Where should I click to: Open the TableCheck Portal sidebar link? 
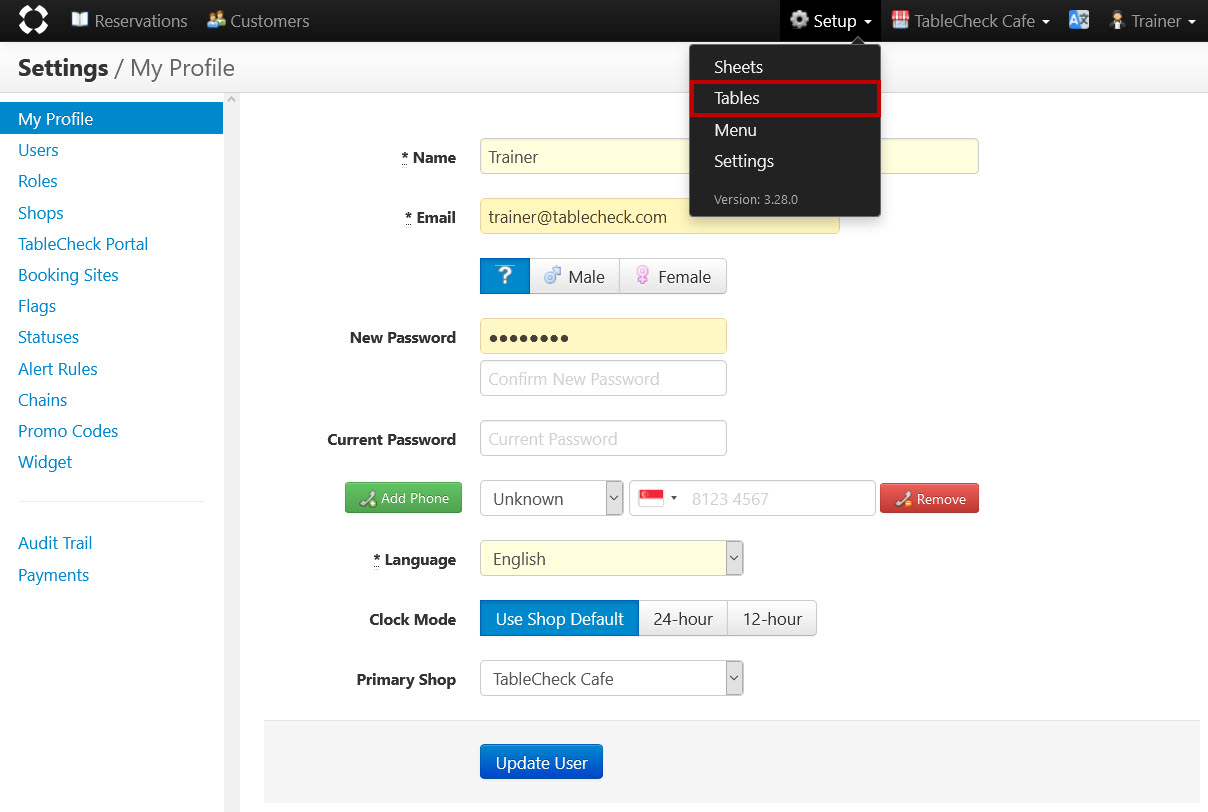pyautogui.click(x=83, y=244)
